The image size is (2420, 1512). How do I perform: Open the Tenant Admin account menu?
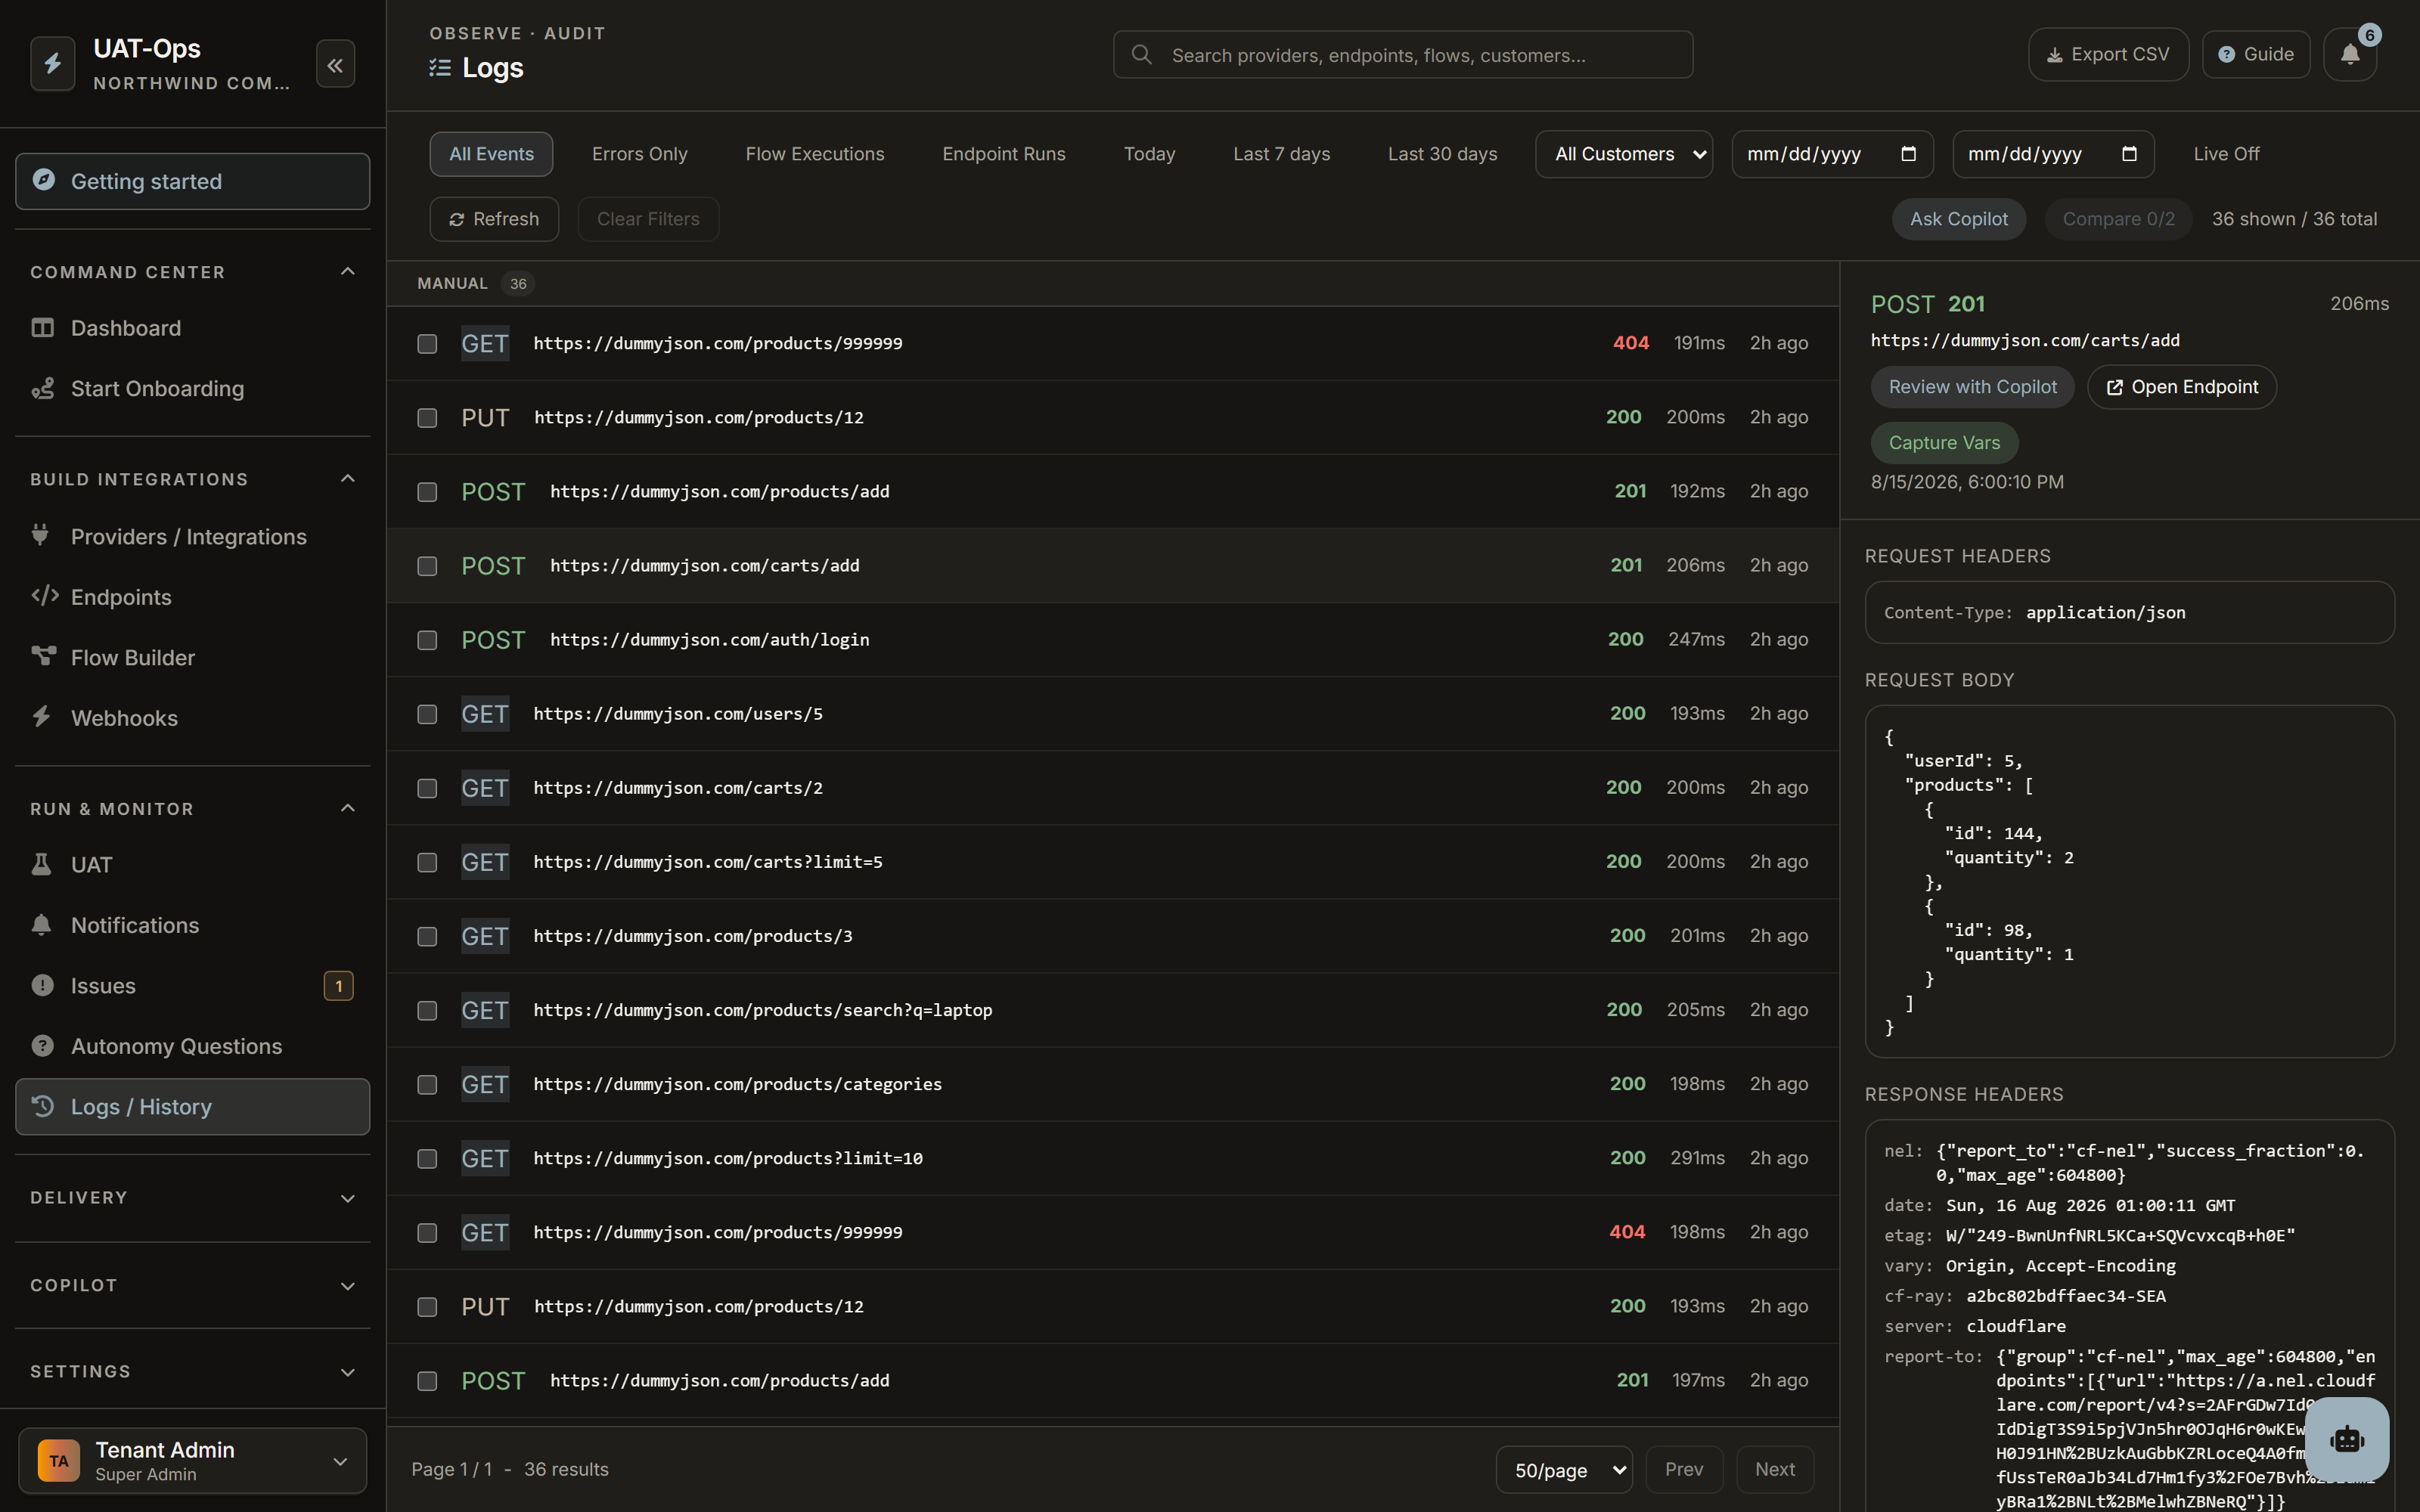tap(193, 1461)
